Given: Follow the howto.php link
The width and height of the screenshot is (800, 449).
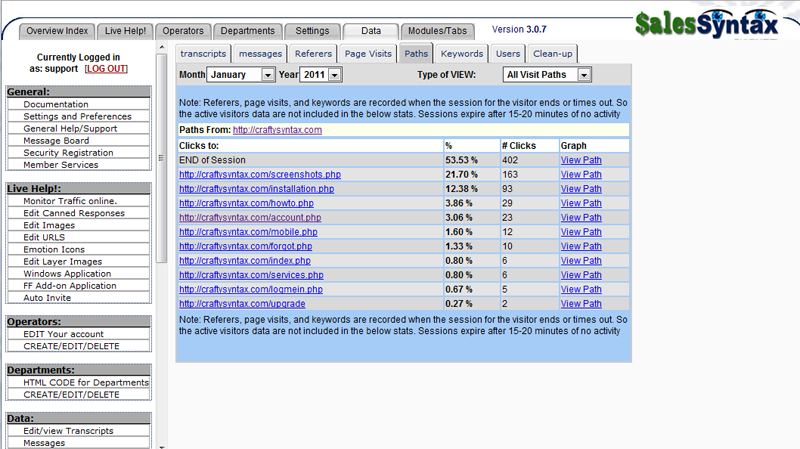Looking at the screenshot, I should point(246,203).
